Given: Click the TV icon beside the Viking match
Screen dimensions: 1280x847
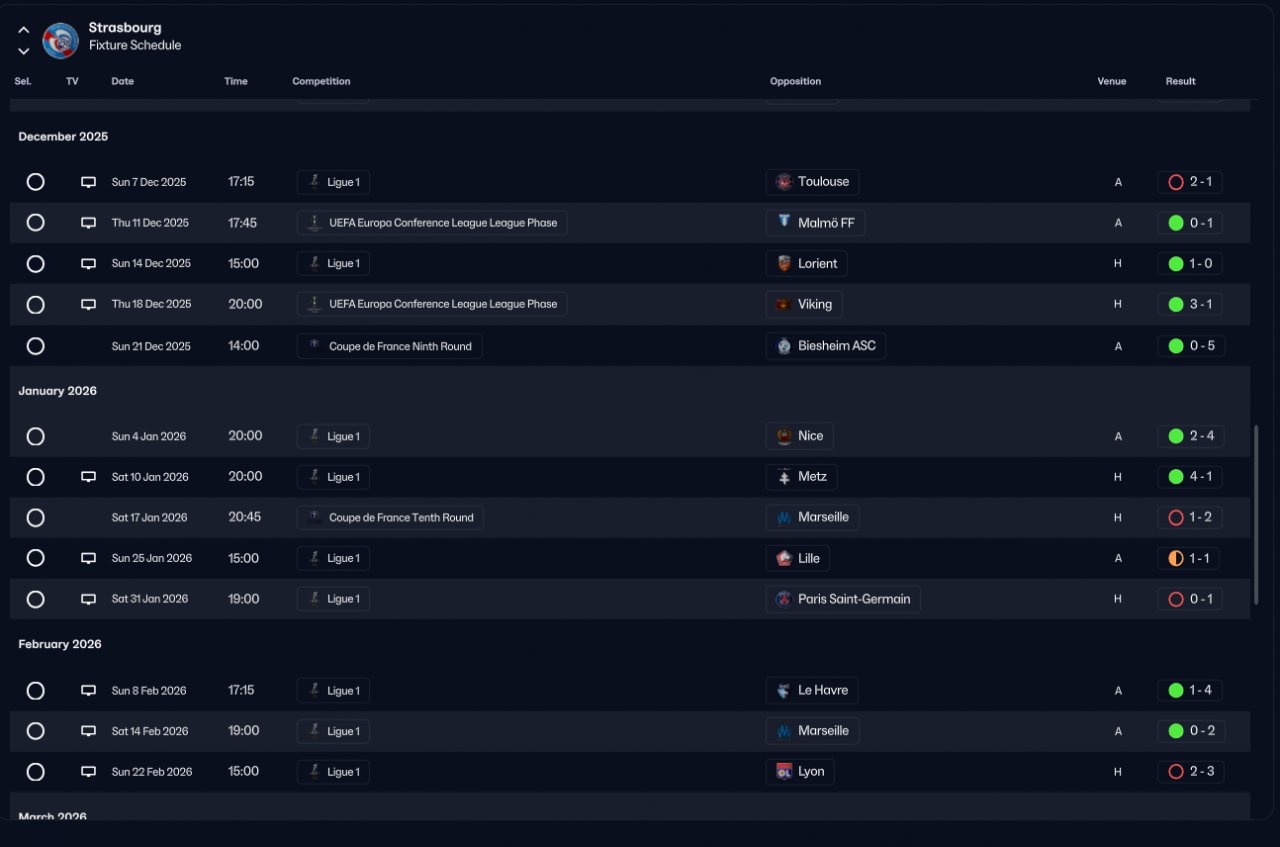Looking at the screenshot, I should tap(89, 304).
